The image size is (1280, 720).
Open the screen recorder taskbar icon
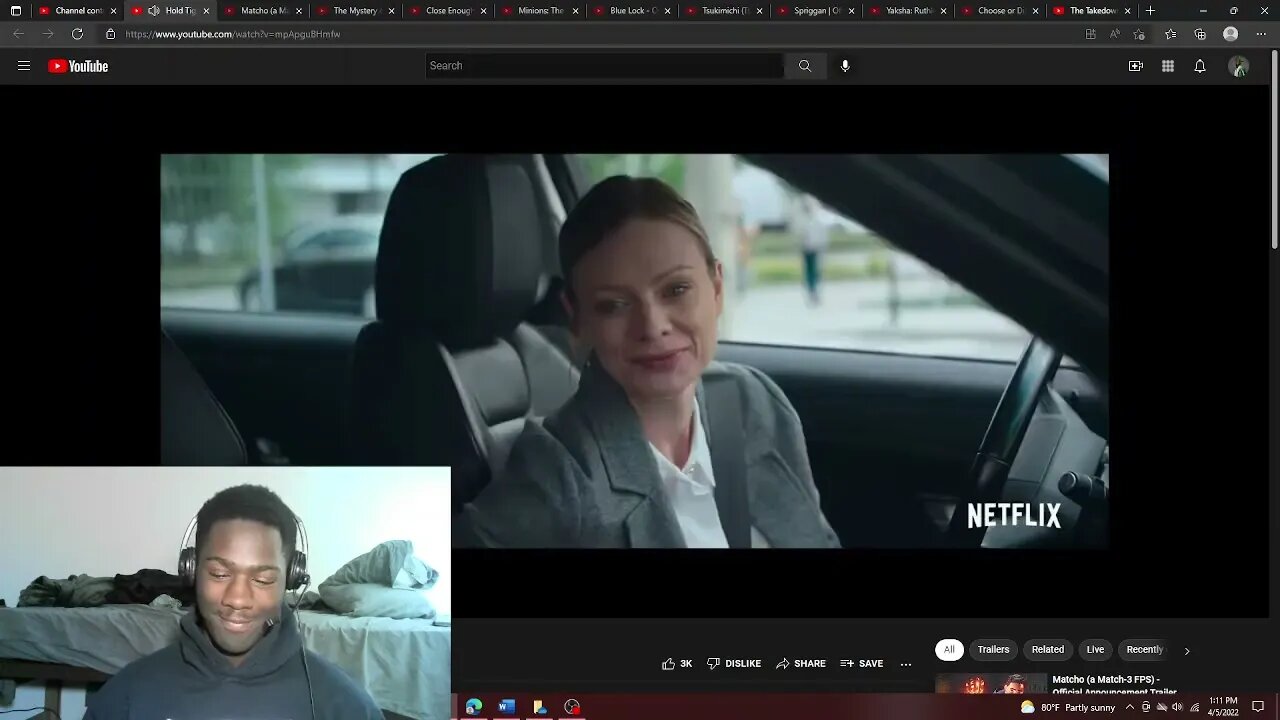pos(572,707)
